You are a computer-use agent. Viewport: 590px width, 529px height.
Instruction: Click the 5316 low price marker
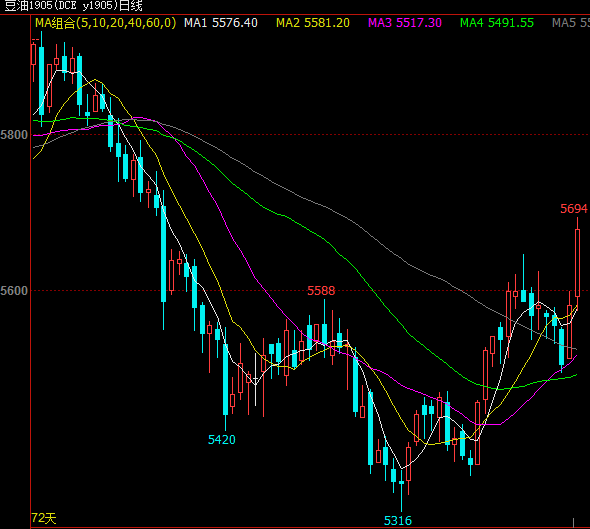tap(398, 521)
